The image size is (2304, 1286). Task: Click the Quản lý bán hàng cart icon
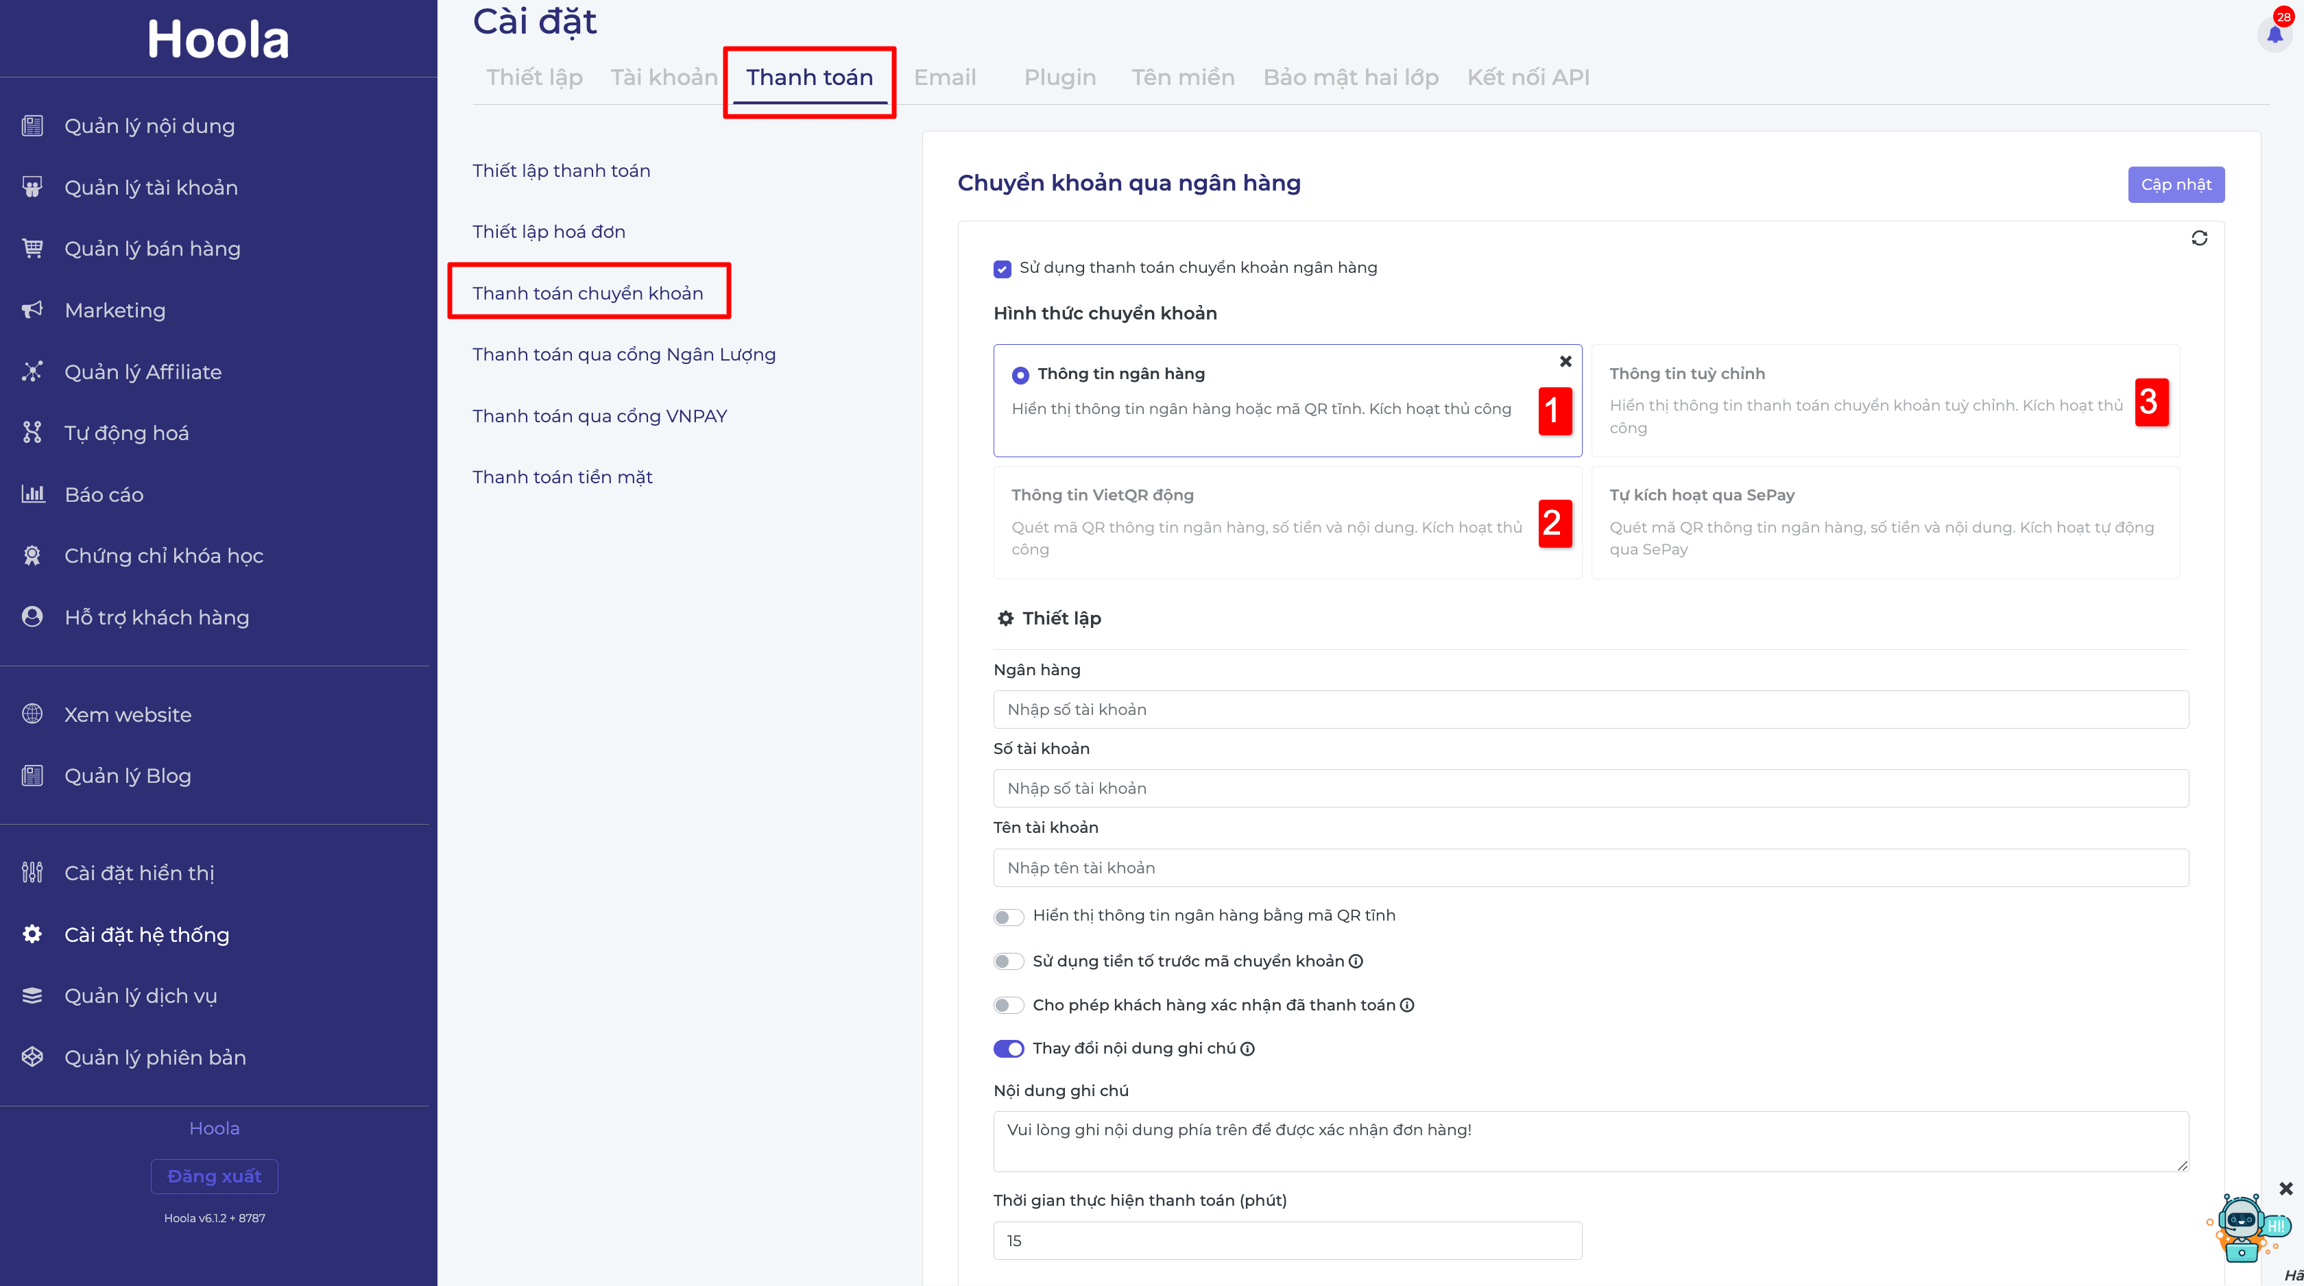click(33, 248)
